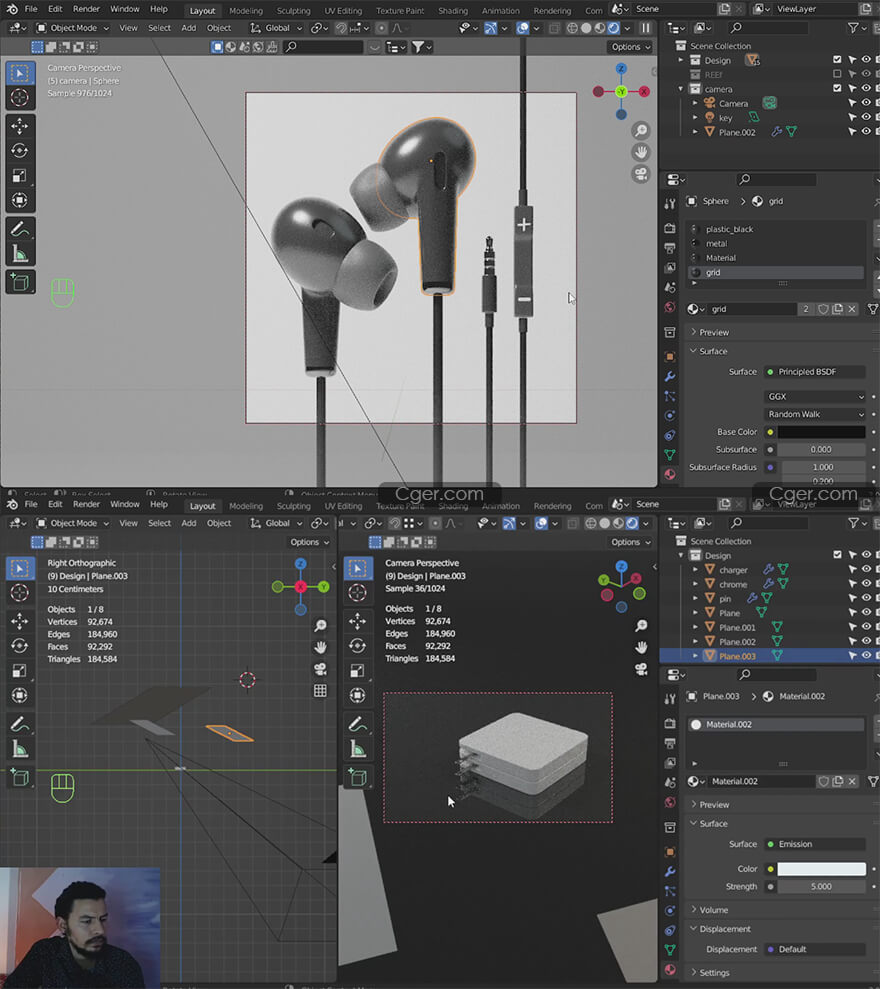Click the pan hand gizmo in earphones viewport
This screenshot has height=989, width=880.
point(641,152)
